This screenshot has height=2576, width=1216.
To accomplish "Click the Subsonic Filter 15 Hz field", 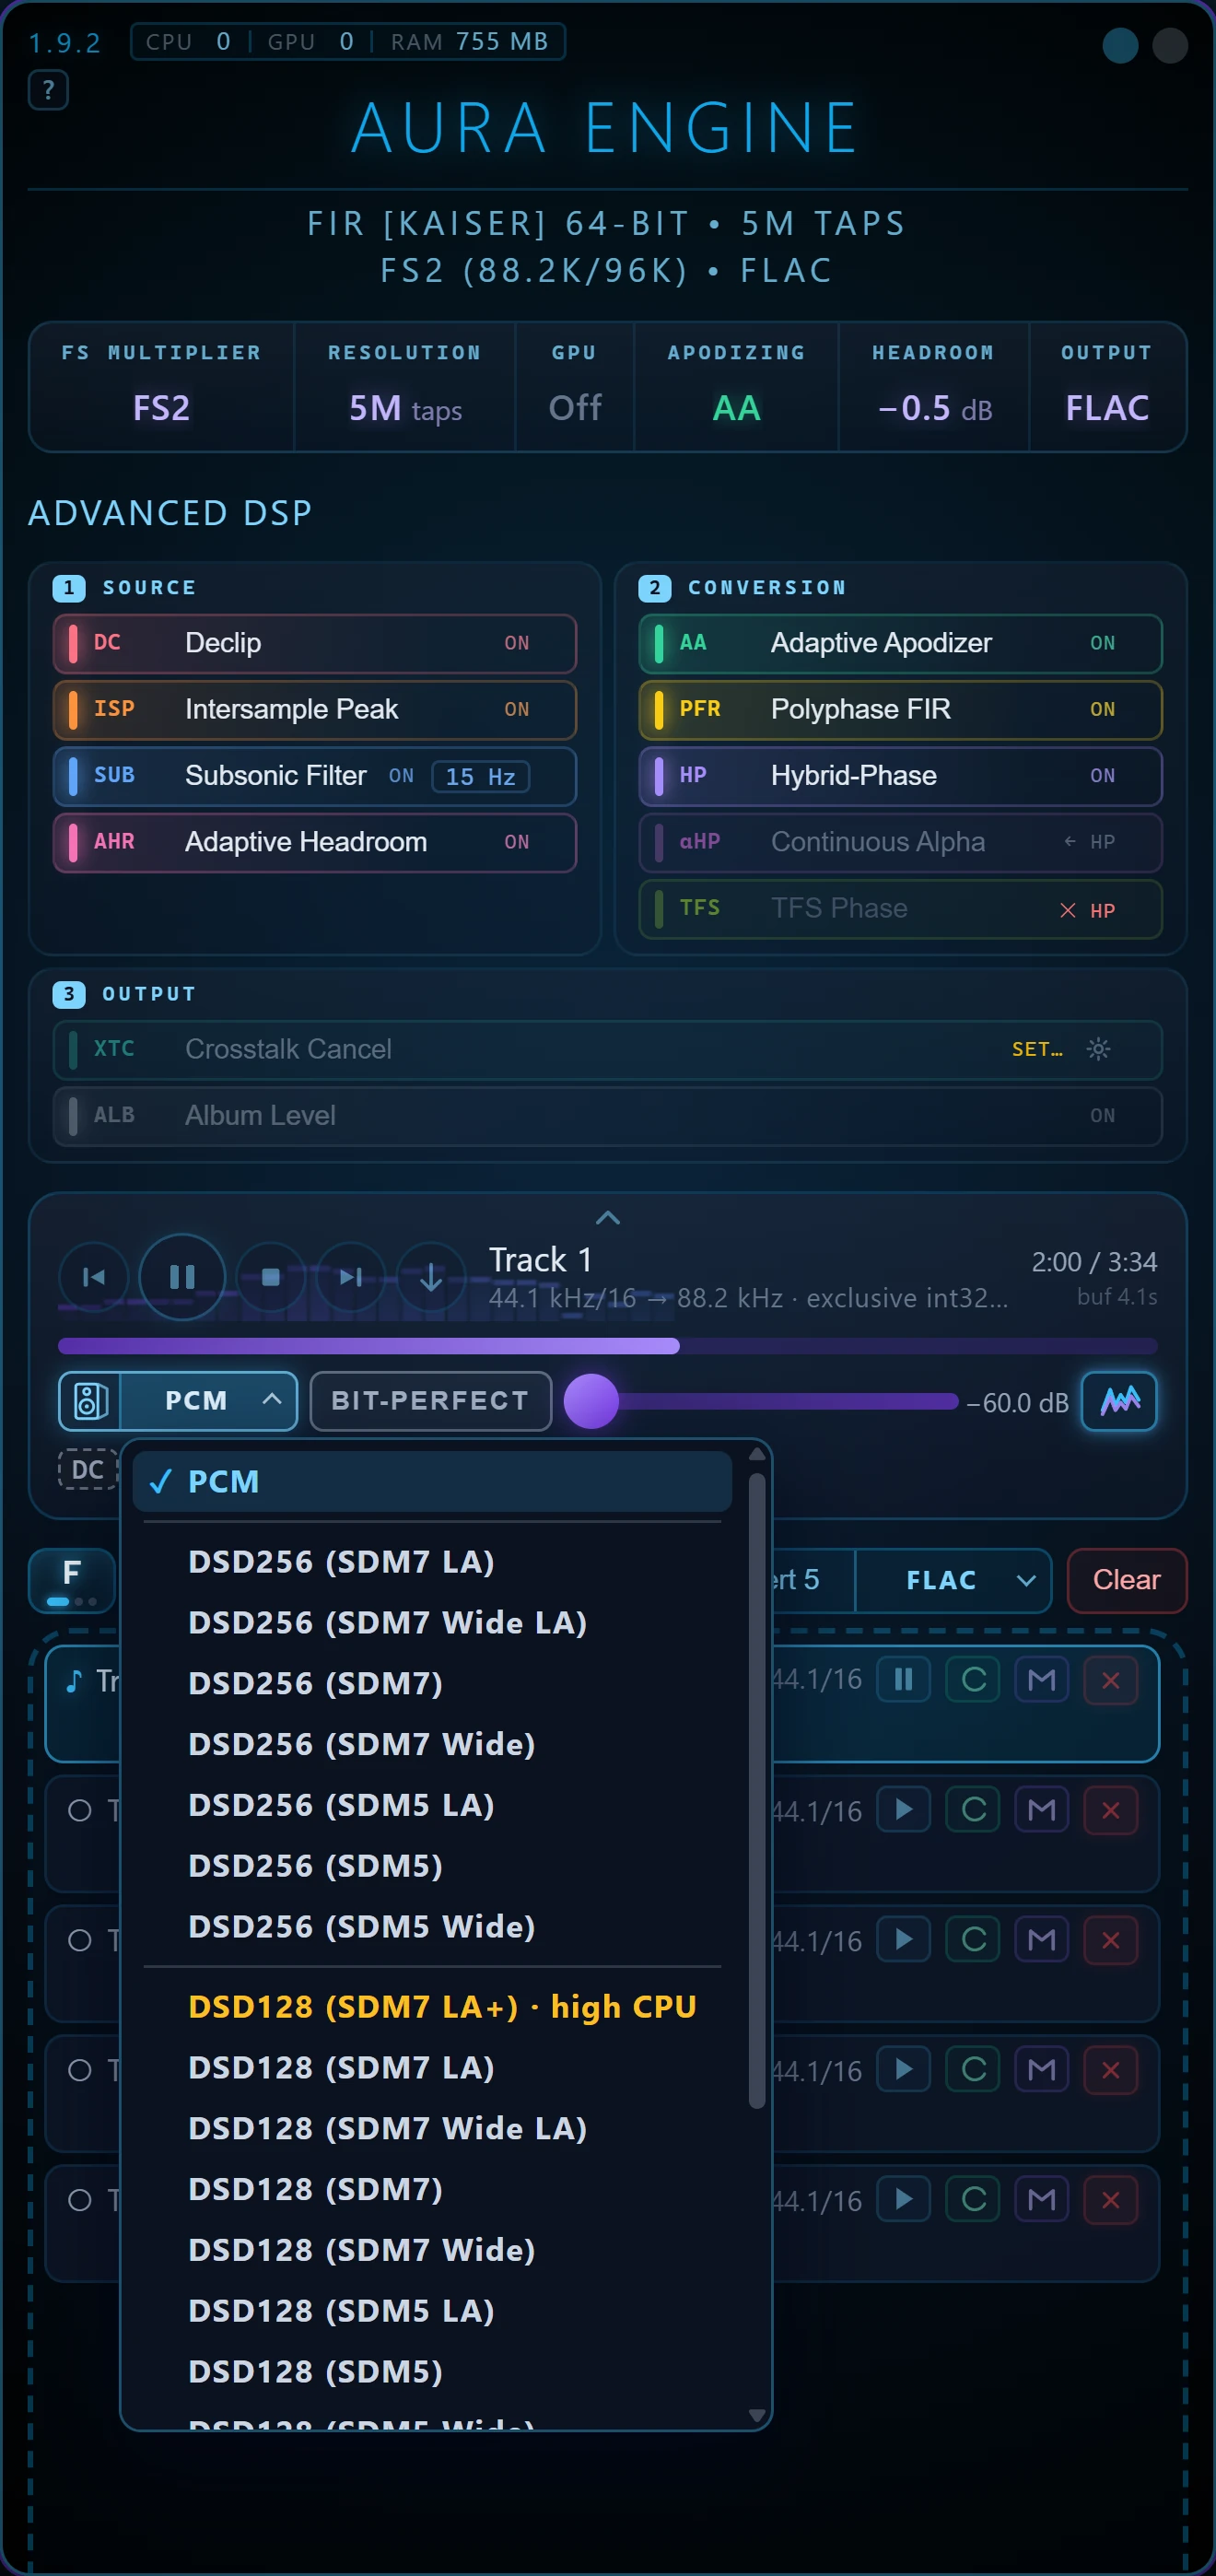I will click(x=481, y=777).
